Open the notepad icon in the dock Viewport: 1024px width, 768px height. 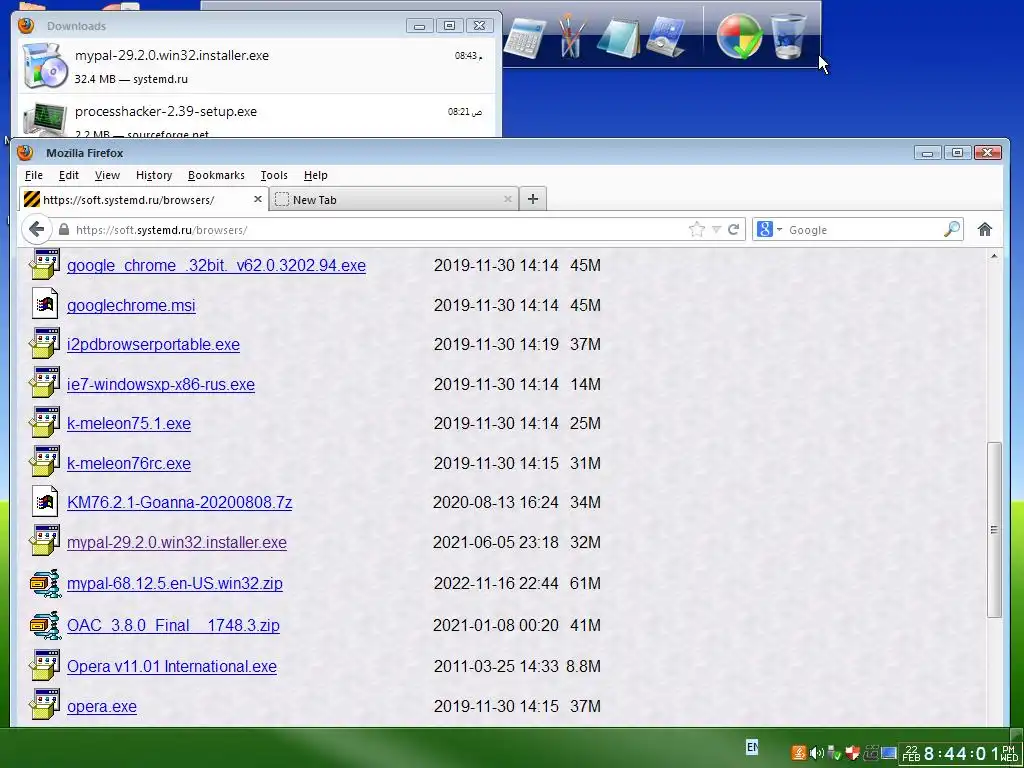point(618,38)
